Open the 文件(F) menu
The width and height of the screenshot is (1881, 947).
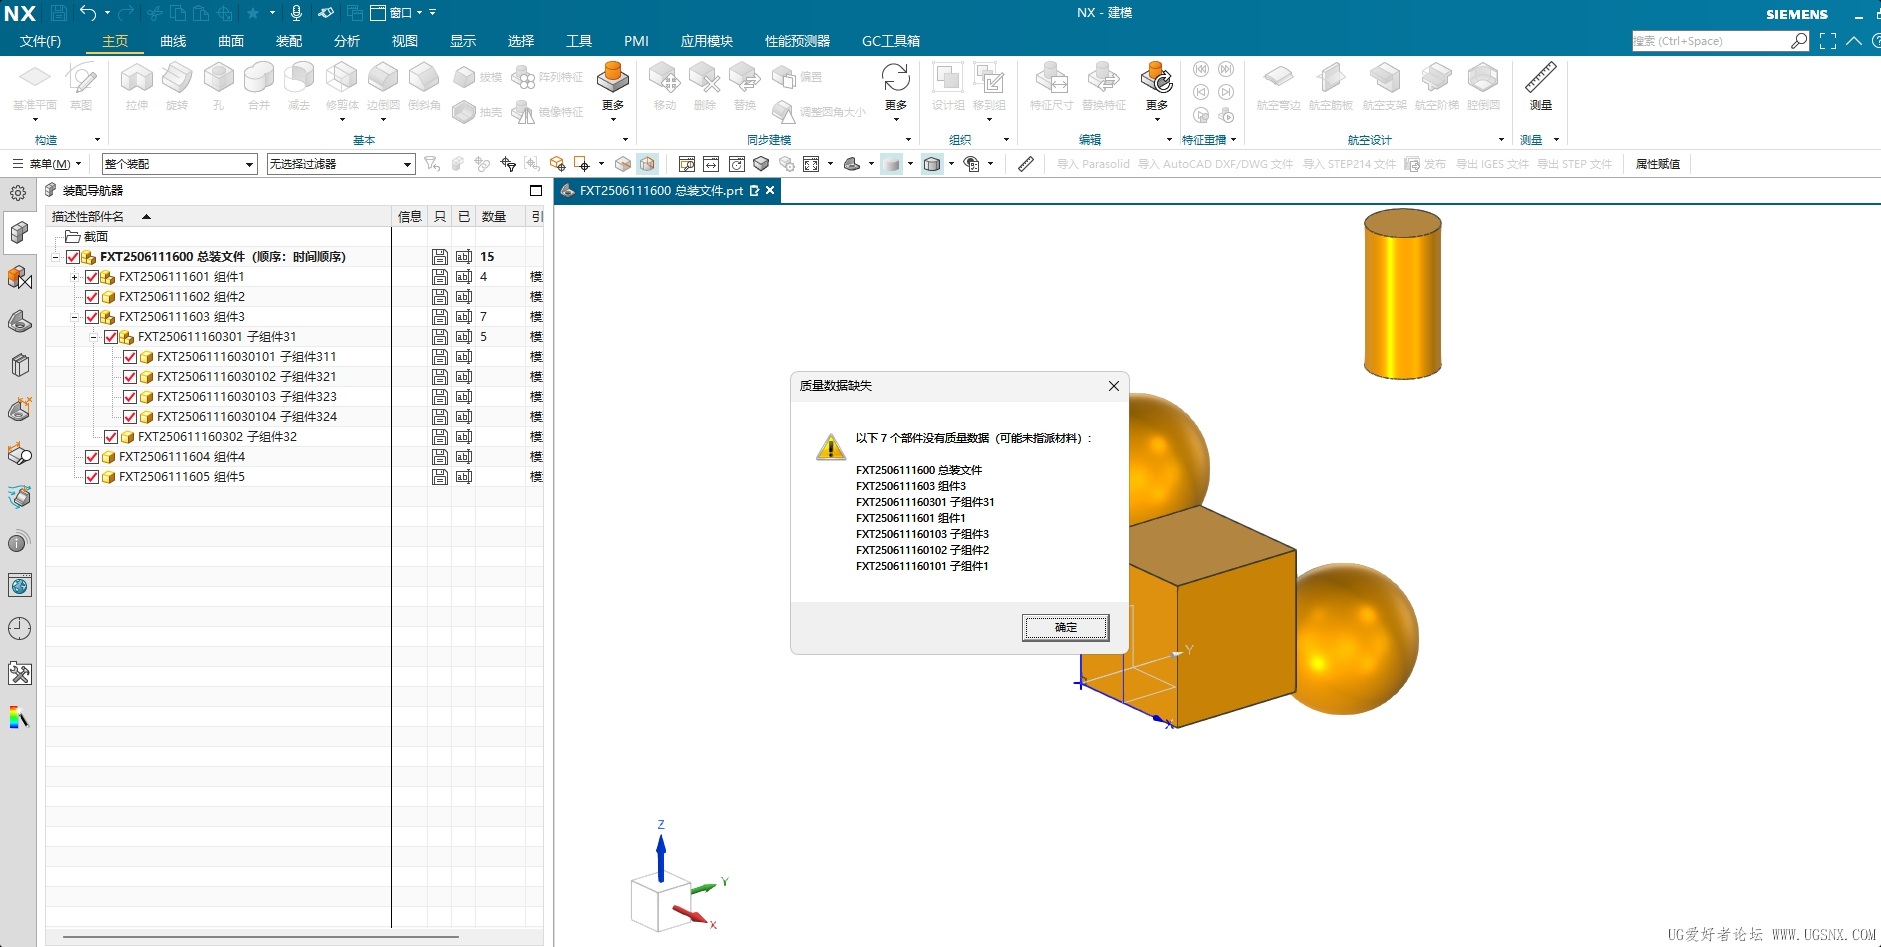tap(40, 41)
